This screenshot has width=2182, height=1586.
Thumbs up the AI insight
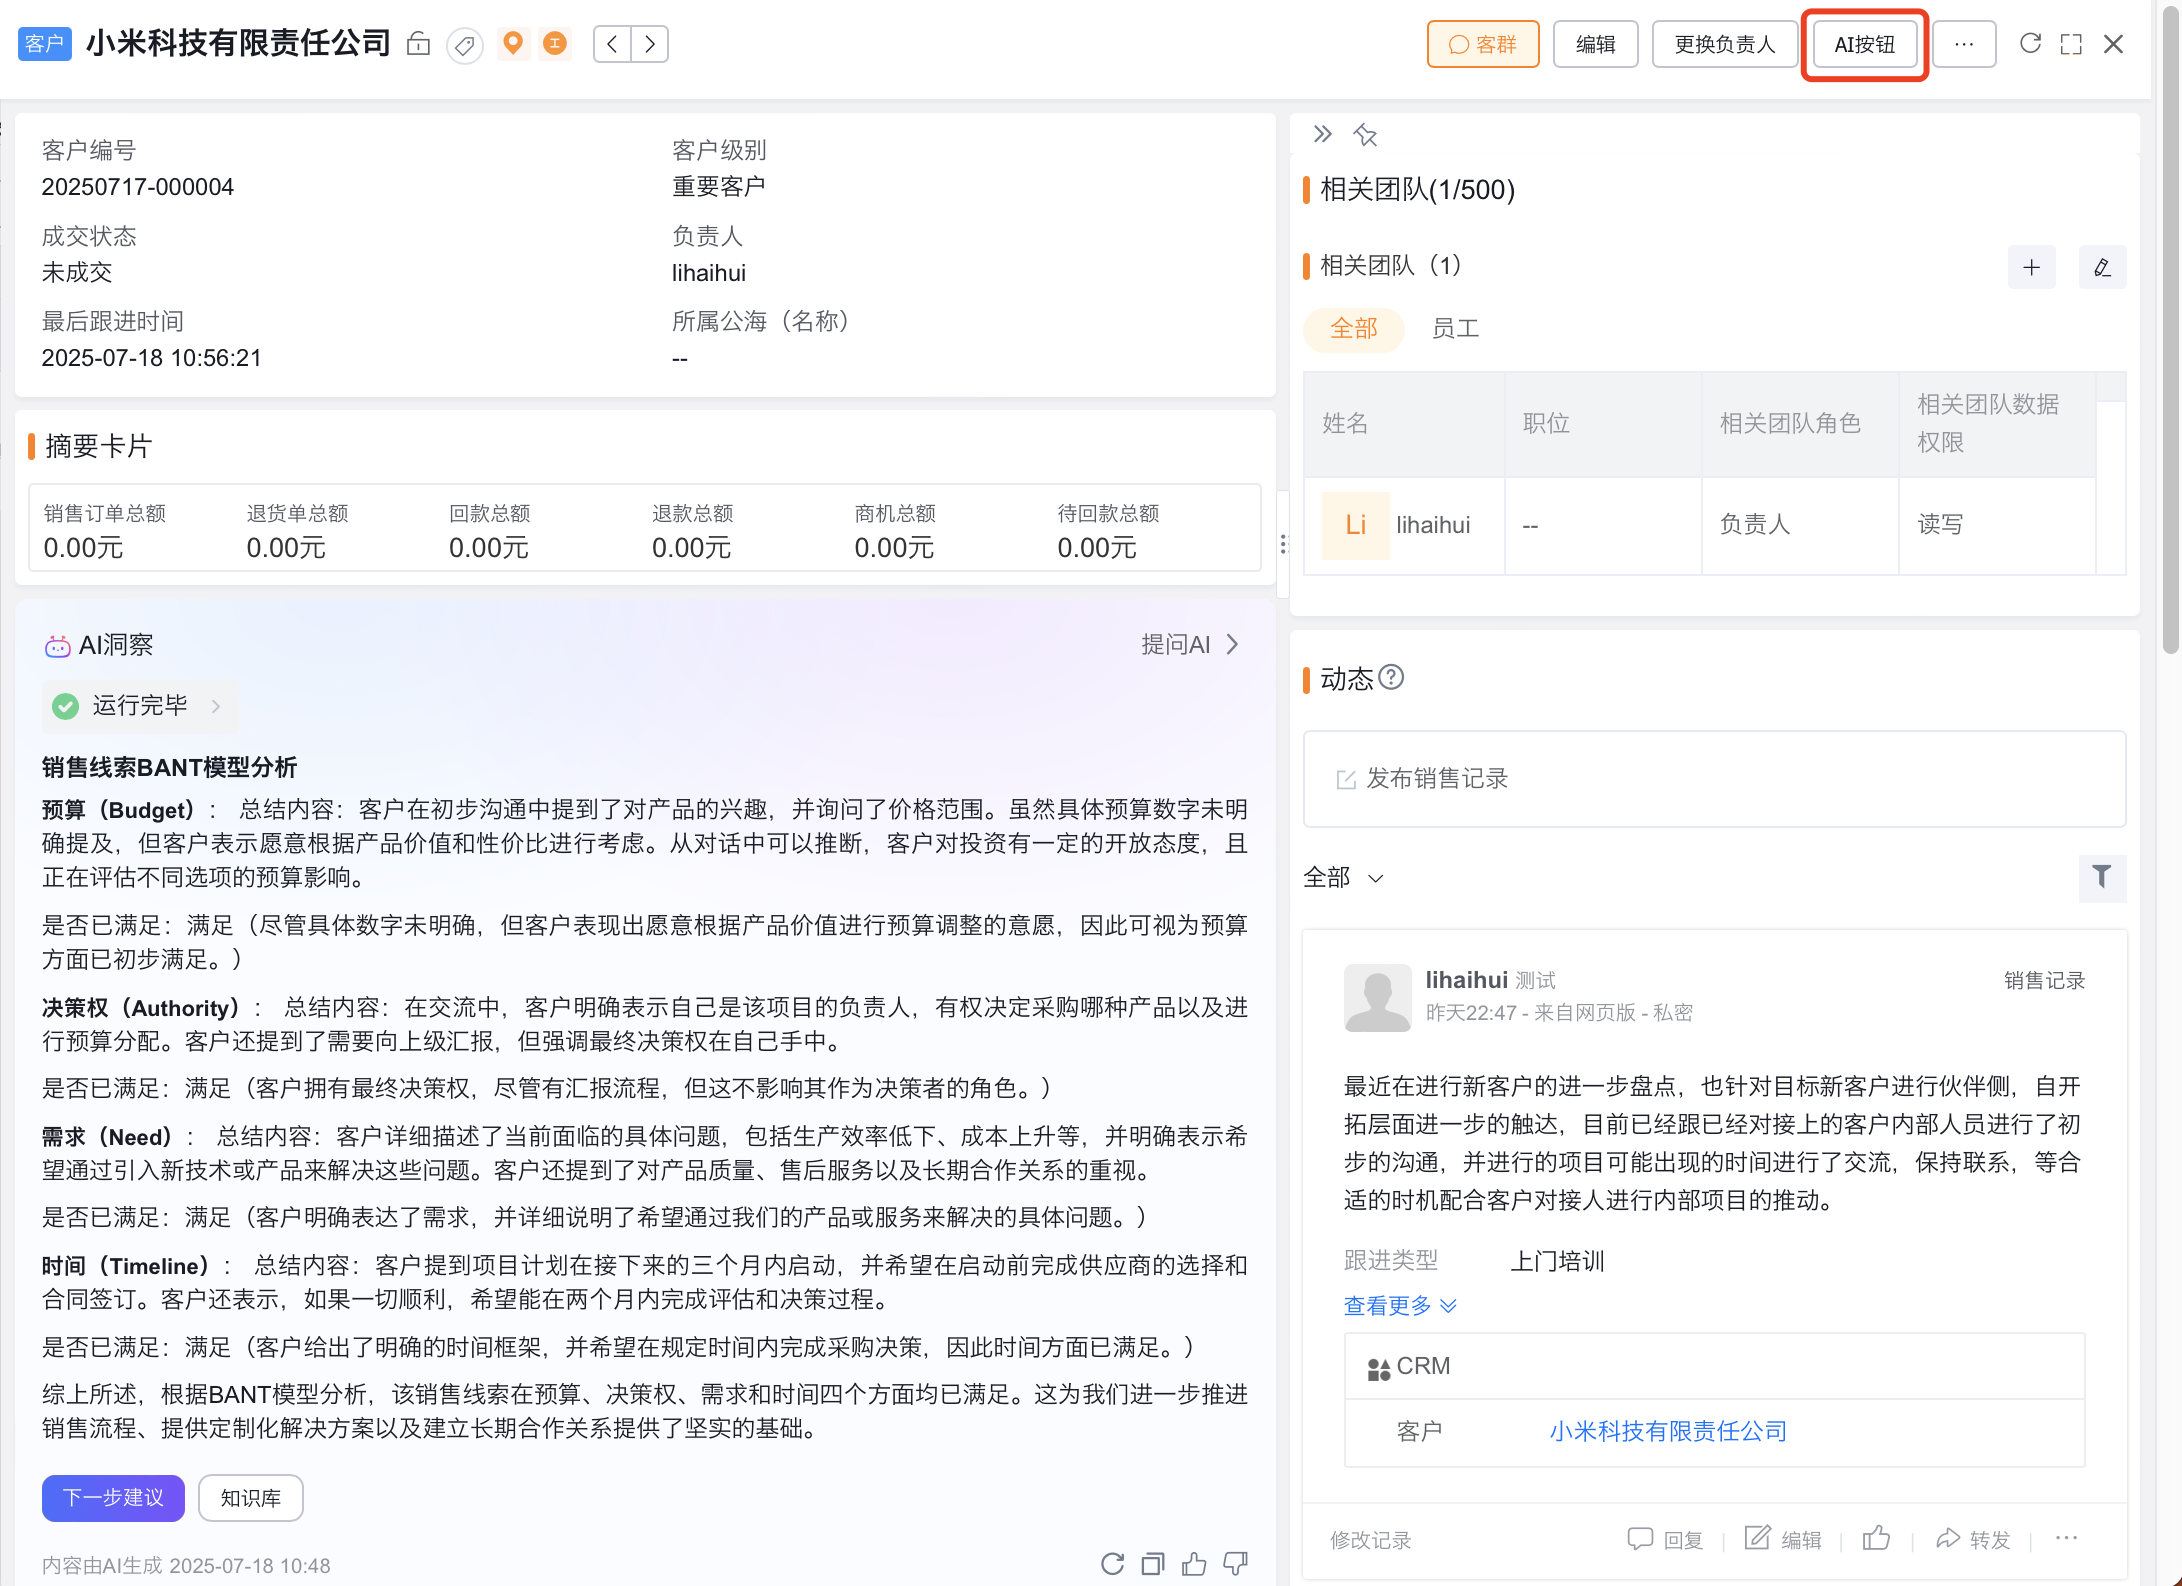1194,1564
